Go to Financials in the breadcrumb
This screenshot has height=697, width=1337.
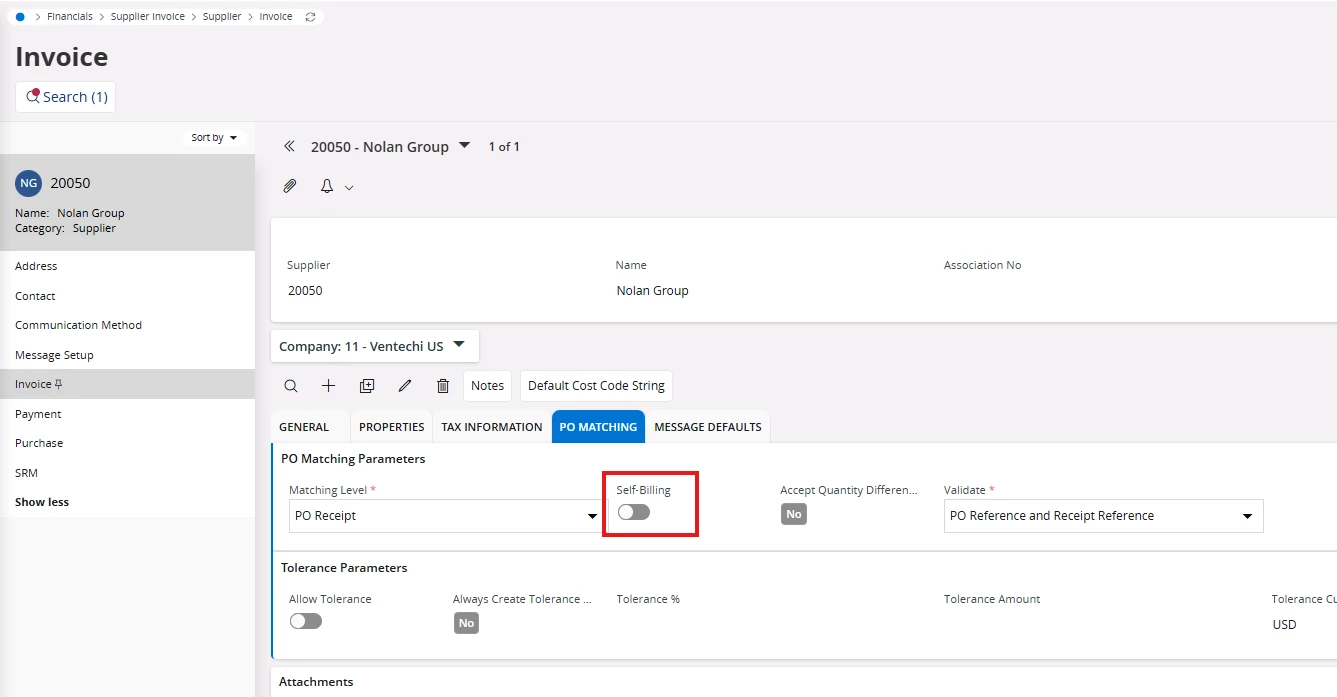pyautogui.click(x=70, y=17)
